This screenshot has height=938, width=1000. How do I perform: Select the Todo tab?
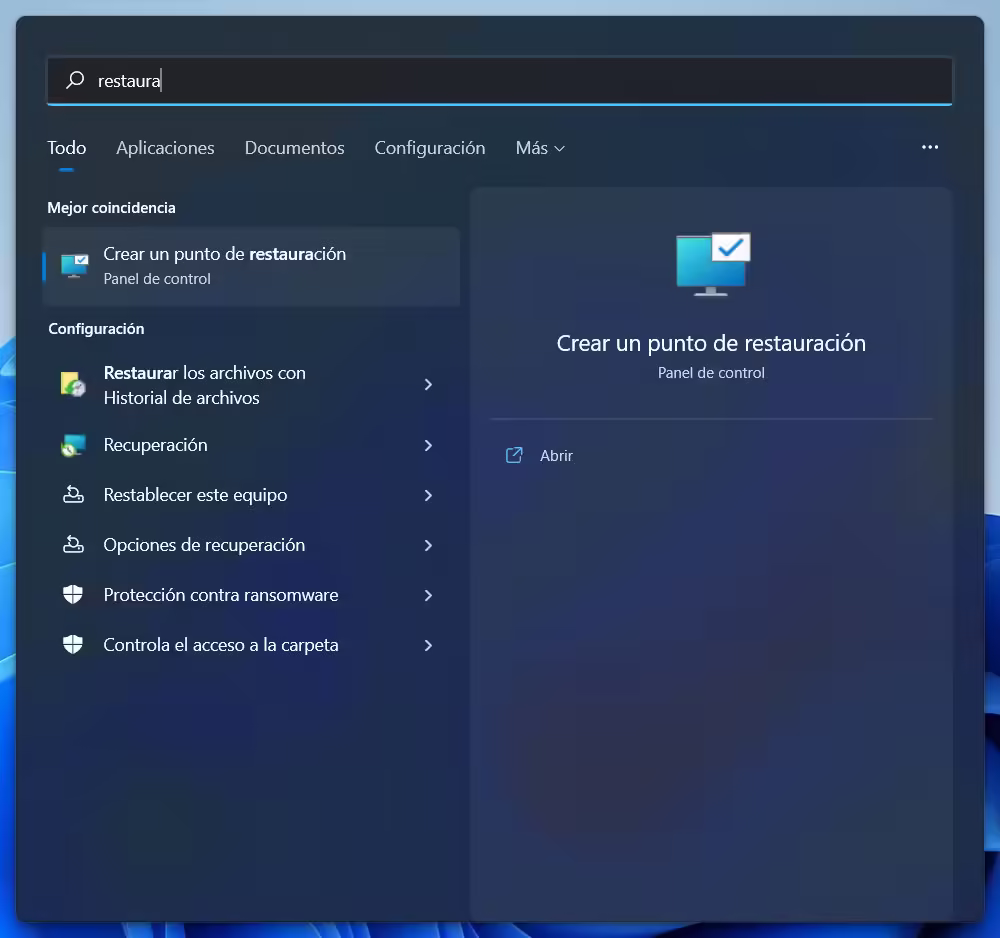tap(66, 148)
